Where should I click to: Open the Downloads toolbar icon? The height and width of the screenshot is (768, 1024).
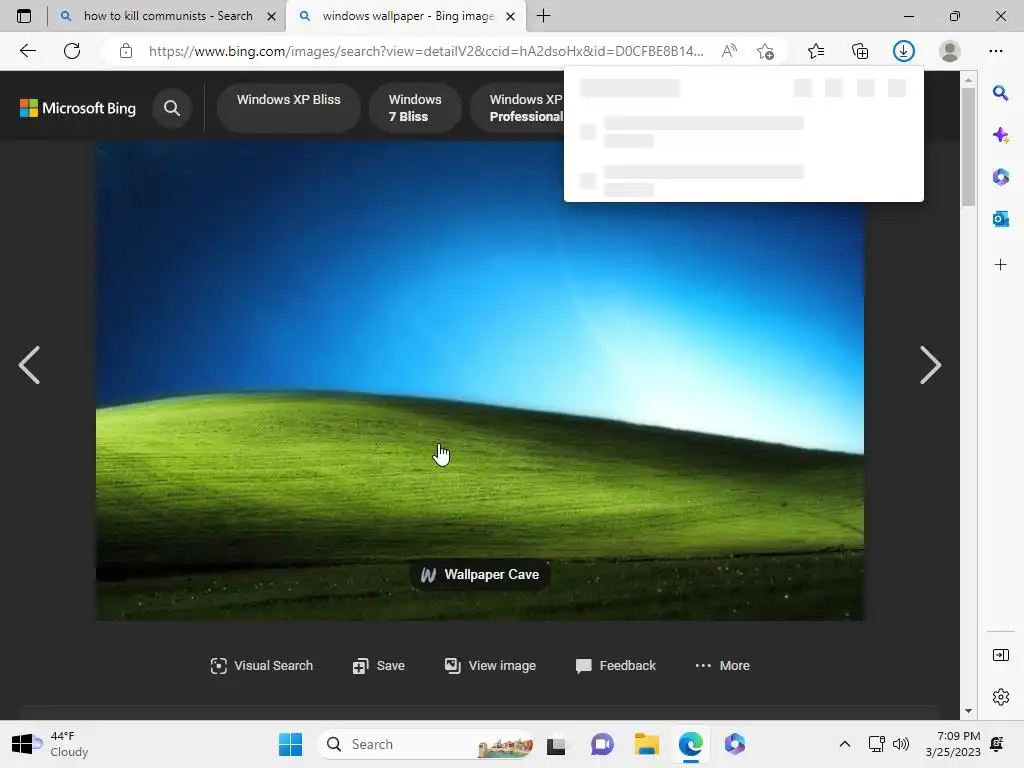click(904, 51)
